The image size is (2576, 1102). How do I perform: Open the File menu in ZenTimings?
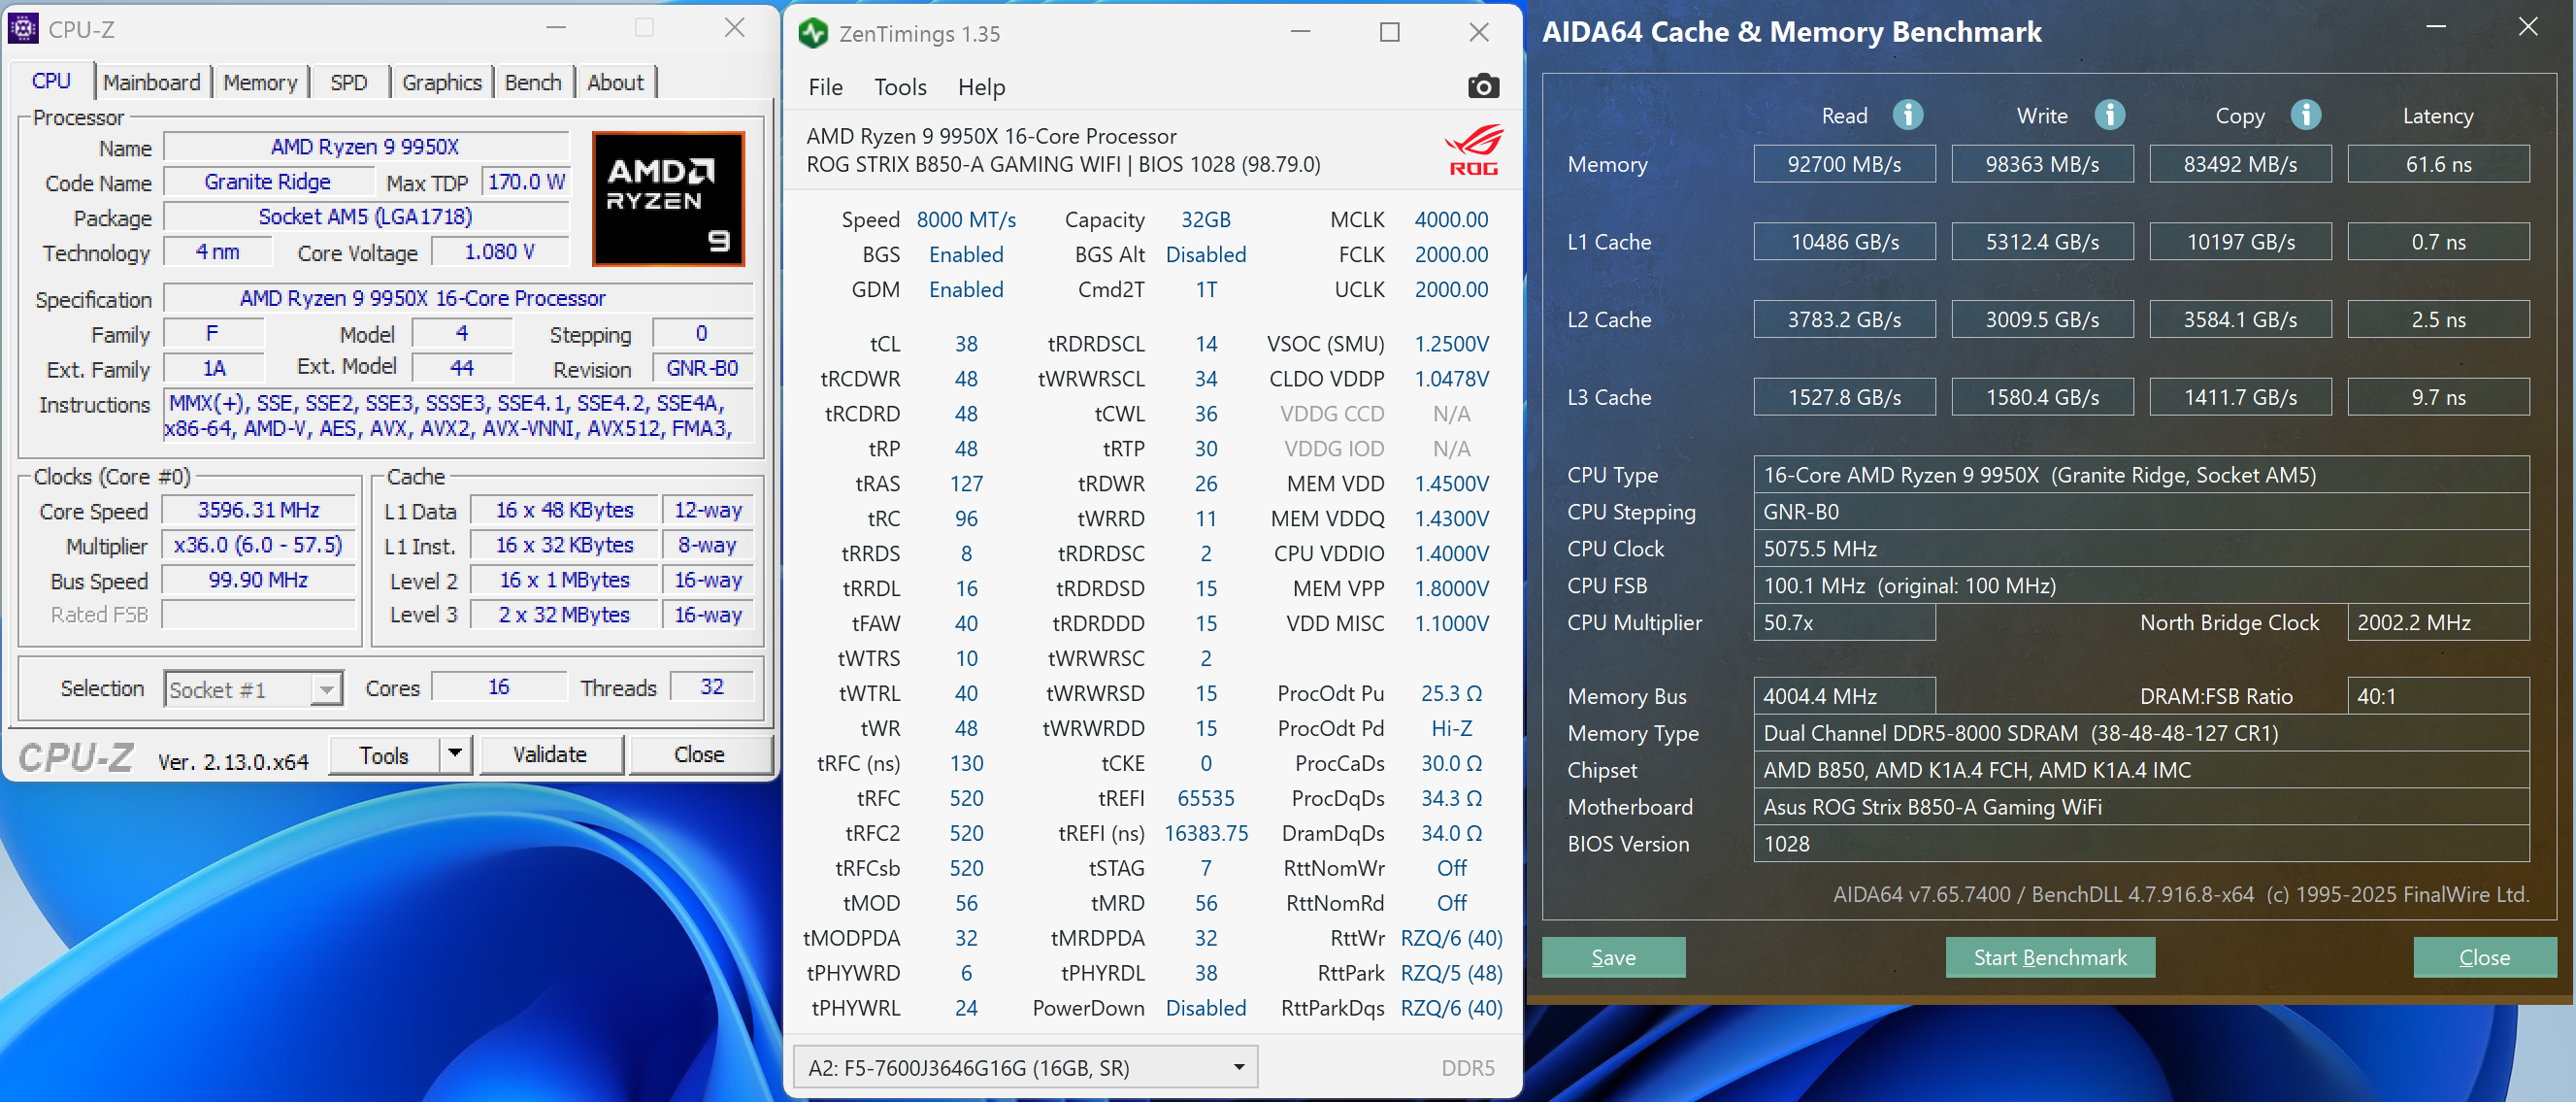[825, 87]
